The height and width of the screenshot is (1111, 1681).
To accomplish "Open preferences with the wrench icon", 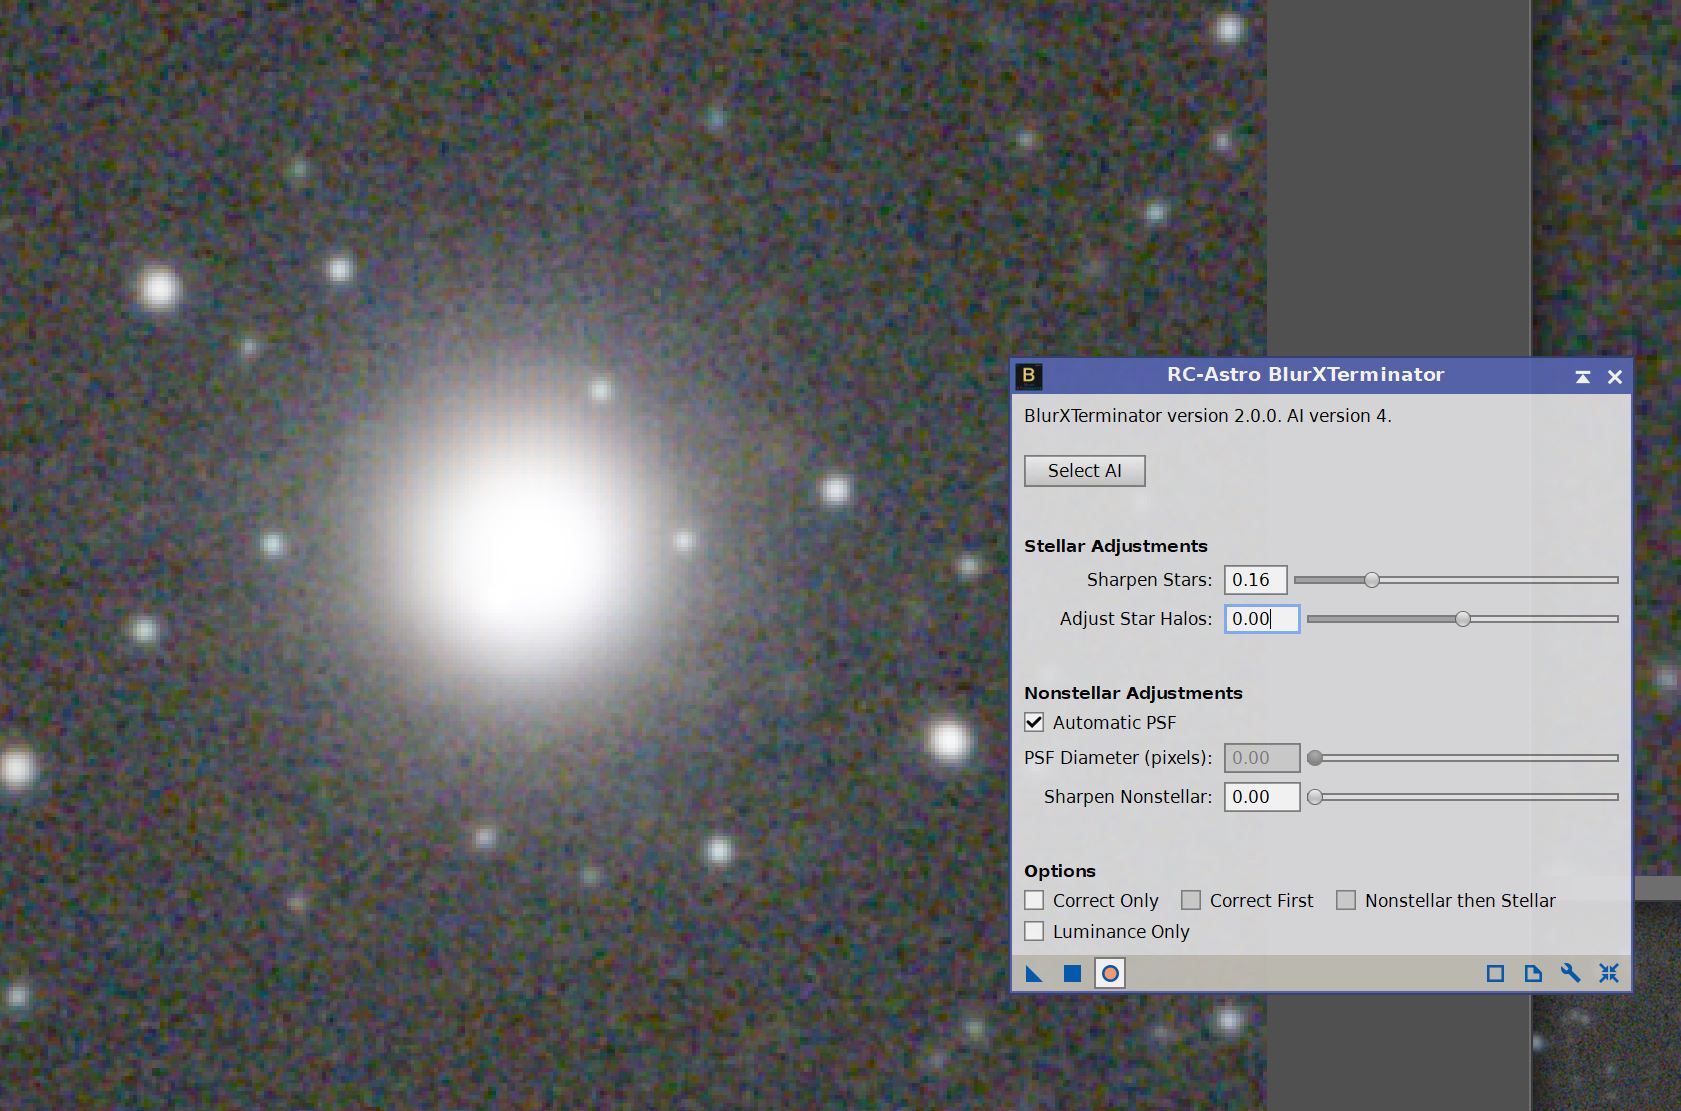I will tap(1570, 973).
